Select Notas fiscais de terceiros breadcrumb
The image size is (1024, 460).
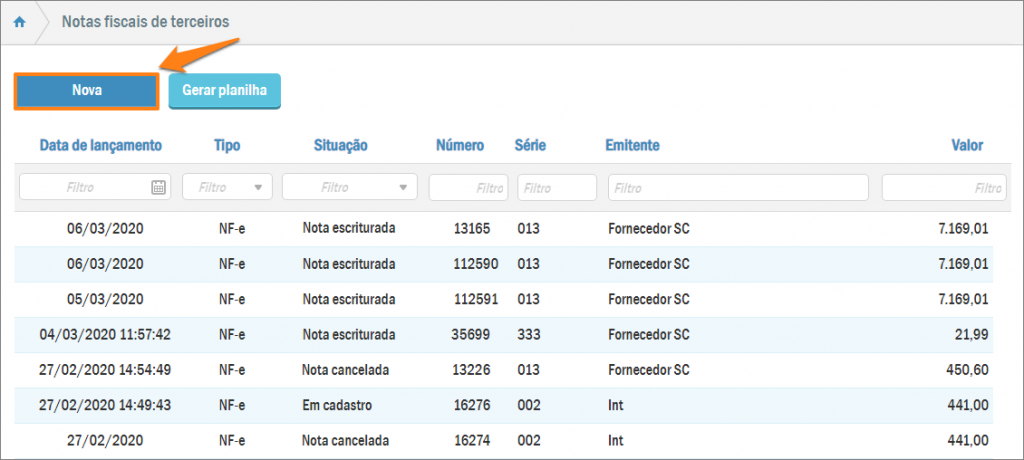[145, 22]
